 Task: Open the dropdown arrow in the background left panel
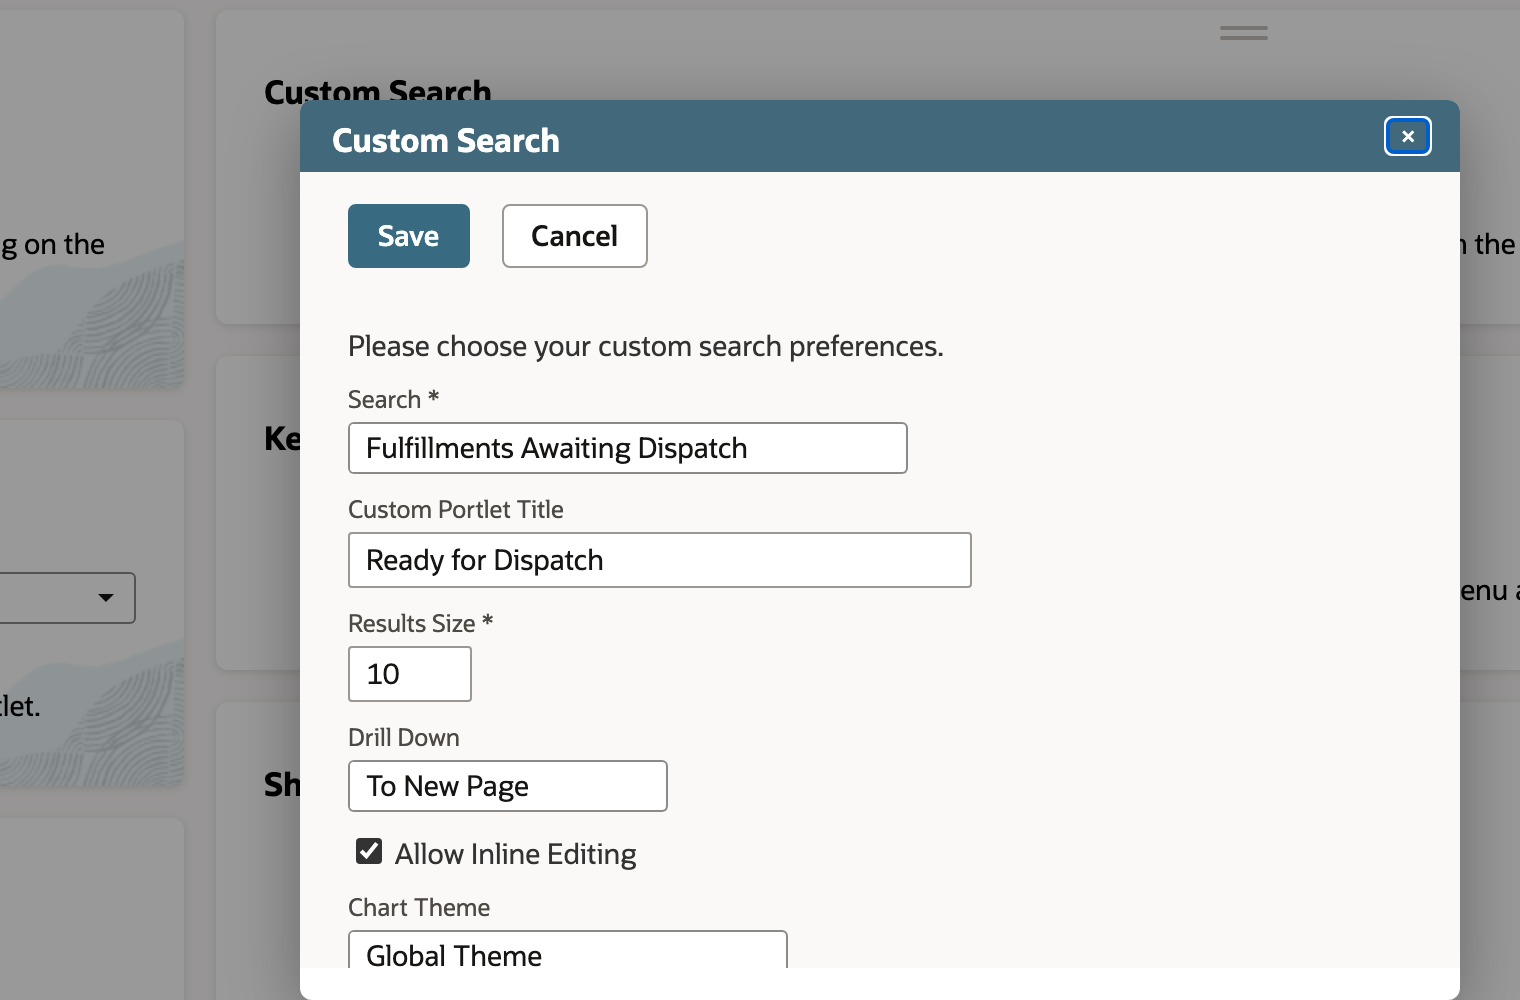tap(105, 598)
